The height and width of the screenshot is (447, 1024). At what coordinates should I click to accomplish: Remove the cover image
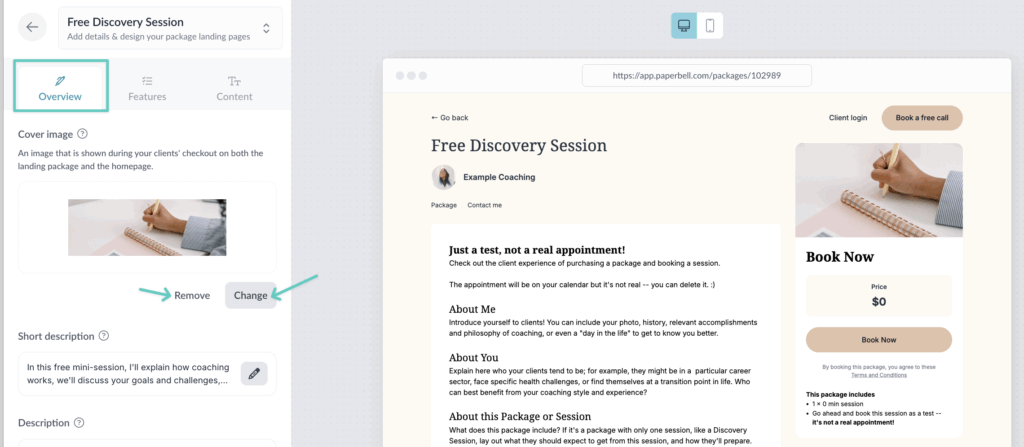[x=192, y=295]
